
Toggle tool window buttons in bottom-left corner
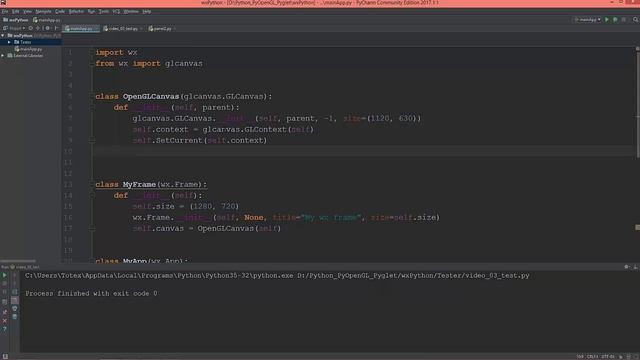click(x=5, y=357)
